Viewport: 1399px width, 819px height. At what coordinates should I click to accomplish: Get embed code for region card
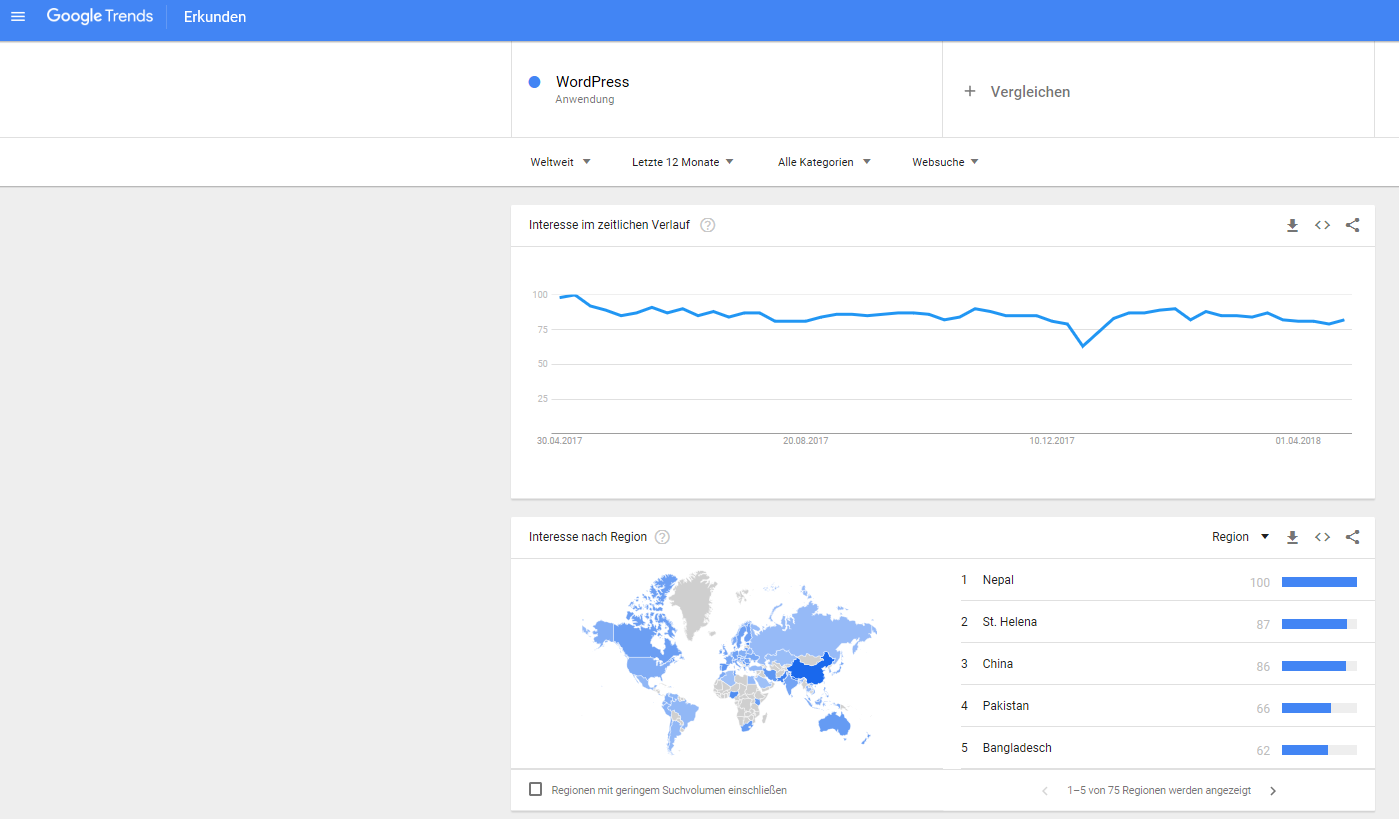[1322, 537]
